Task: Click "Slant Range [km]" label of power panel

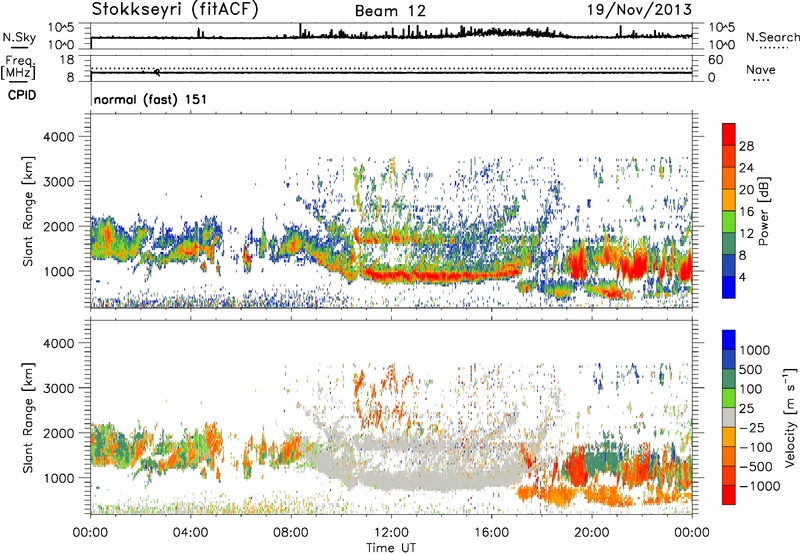Action: pyautogui.click(x=28, y=211)
